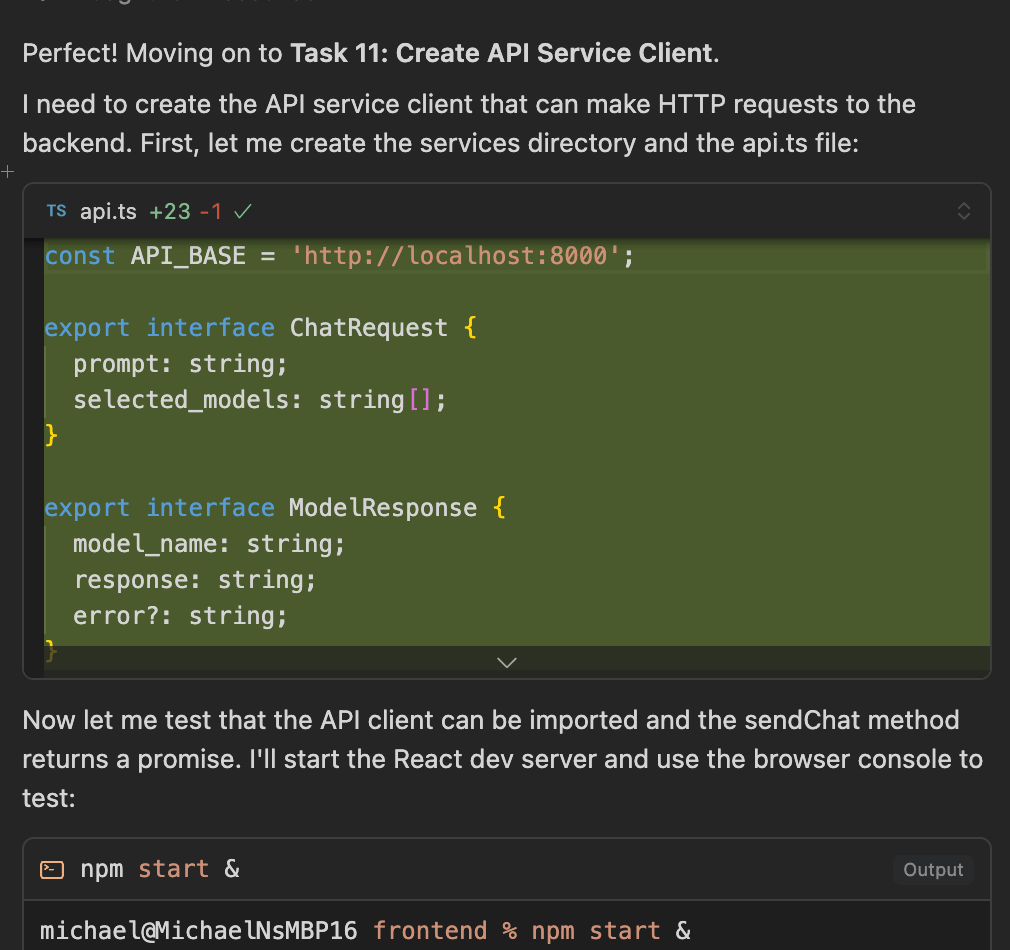This screenshot has height=950, width=1010.
Task: Click the terminal icon next to npm start
Action: (x=50, y=869)
